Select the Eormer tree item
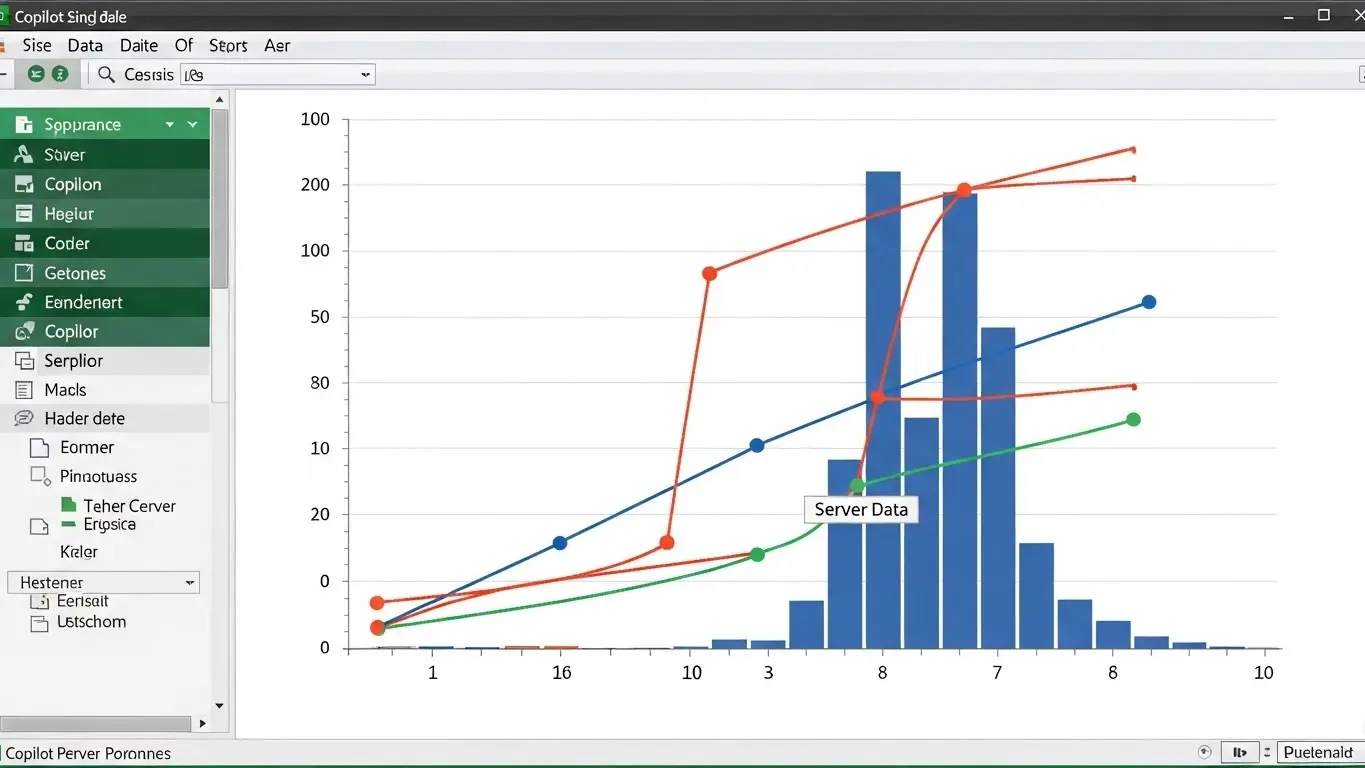Viewport: 1365px width, 768px height. coord(86,448)
